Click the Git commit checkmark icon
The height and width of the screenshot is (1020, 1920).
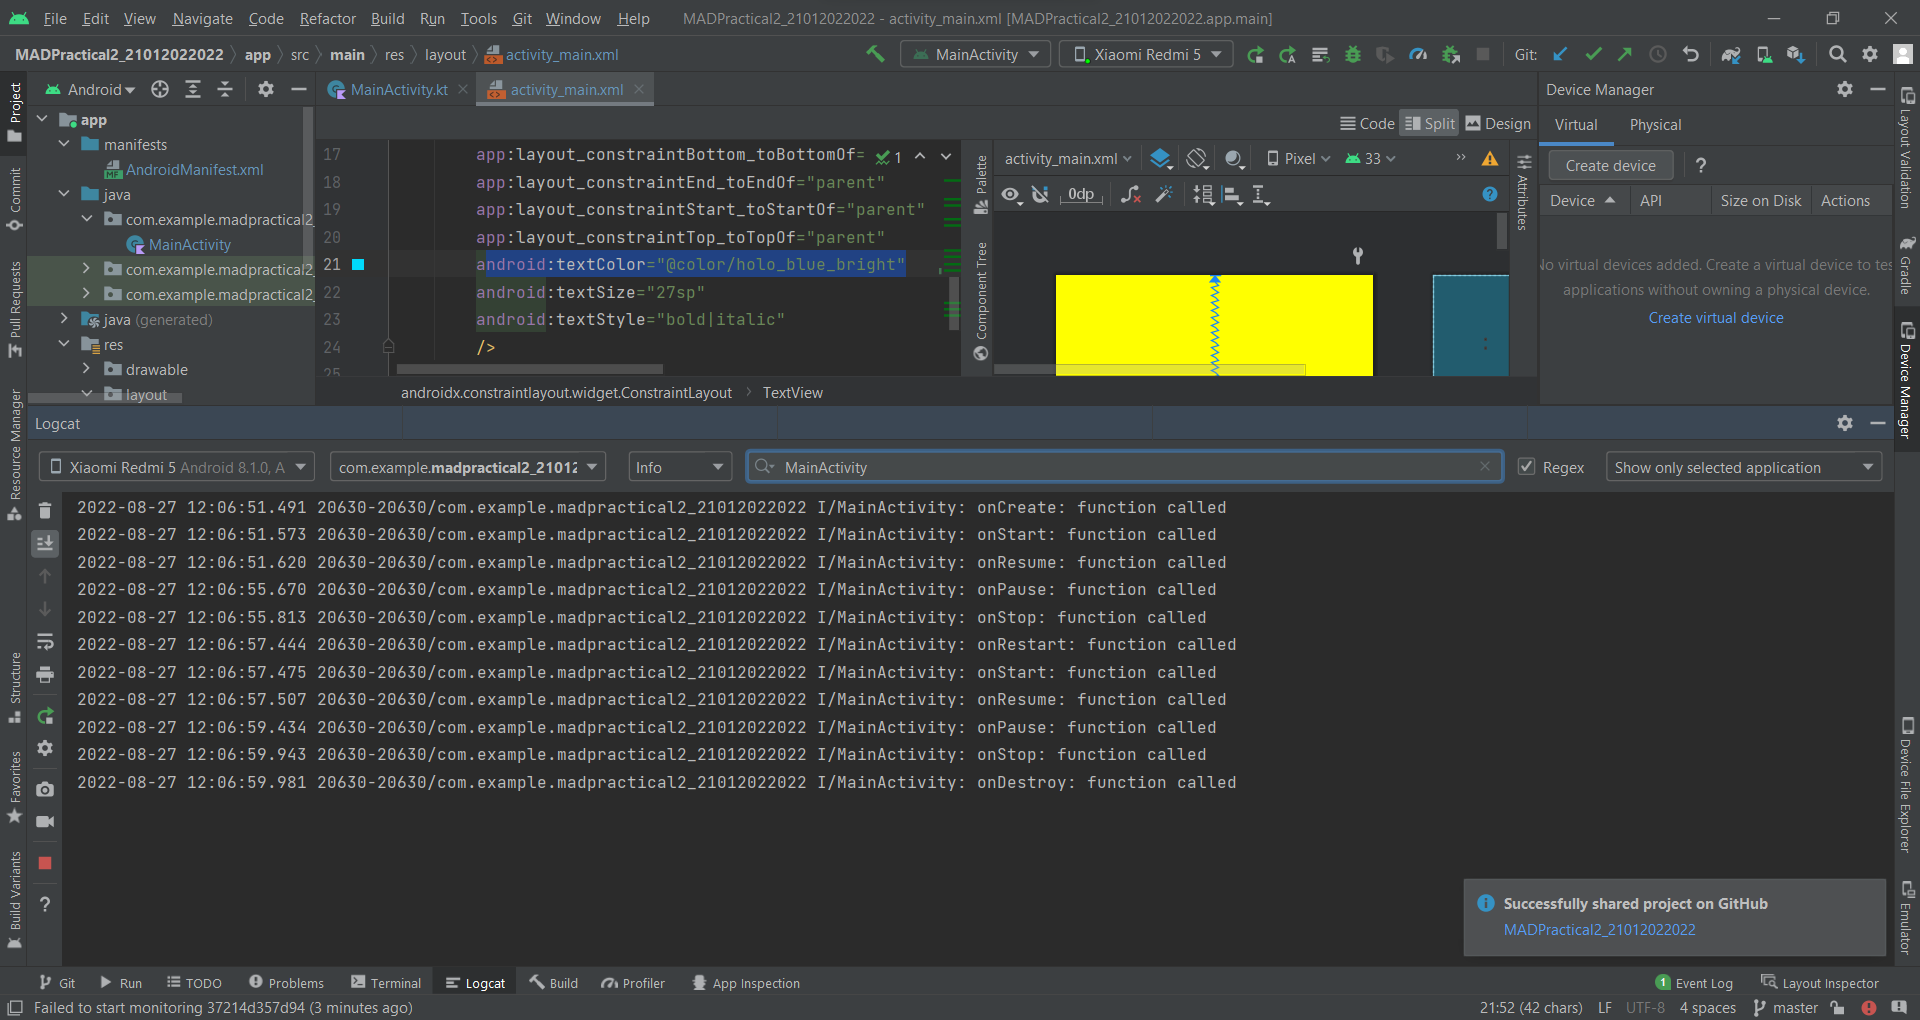[x=1593, y=55]
